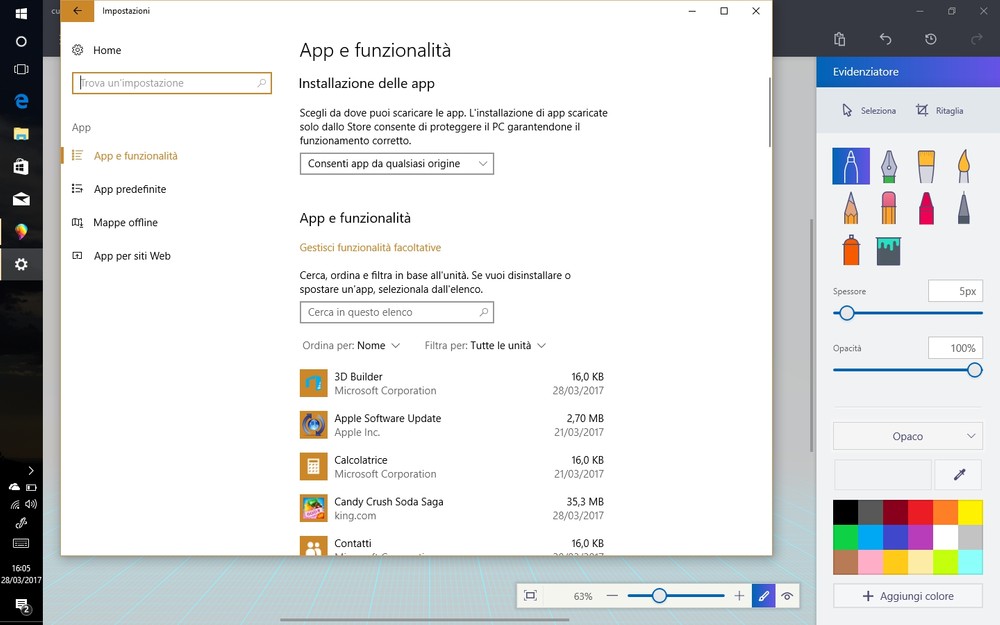Open App predefinite sidebar item
This screenshot has width=1000, height=625.
pos(119,189)
